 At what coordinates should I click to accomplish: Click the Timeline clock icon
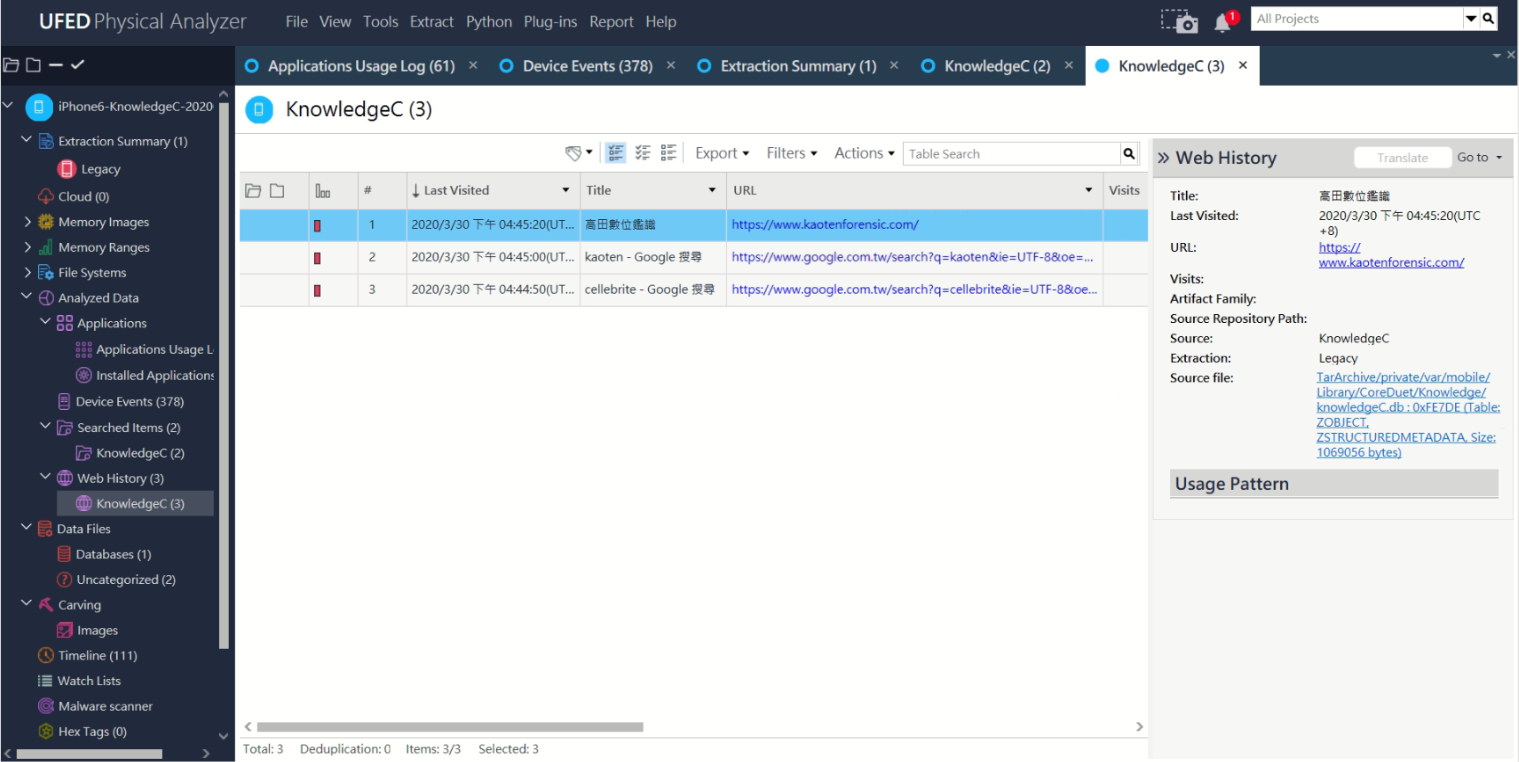[x=46, y=655]
